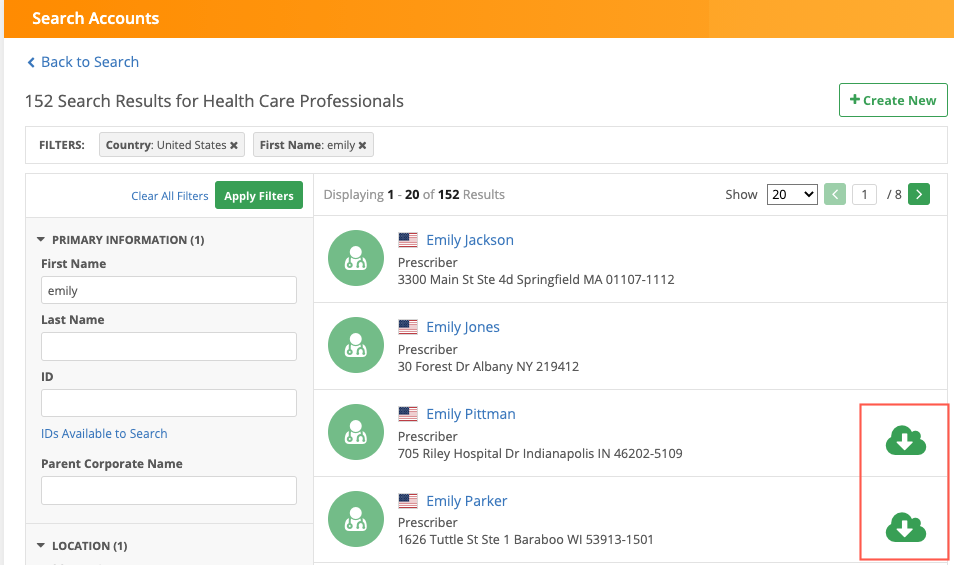This screenshot has width=954, height=565.
Task: Remove the Country: United States filter
Action: tap(234, 145)
